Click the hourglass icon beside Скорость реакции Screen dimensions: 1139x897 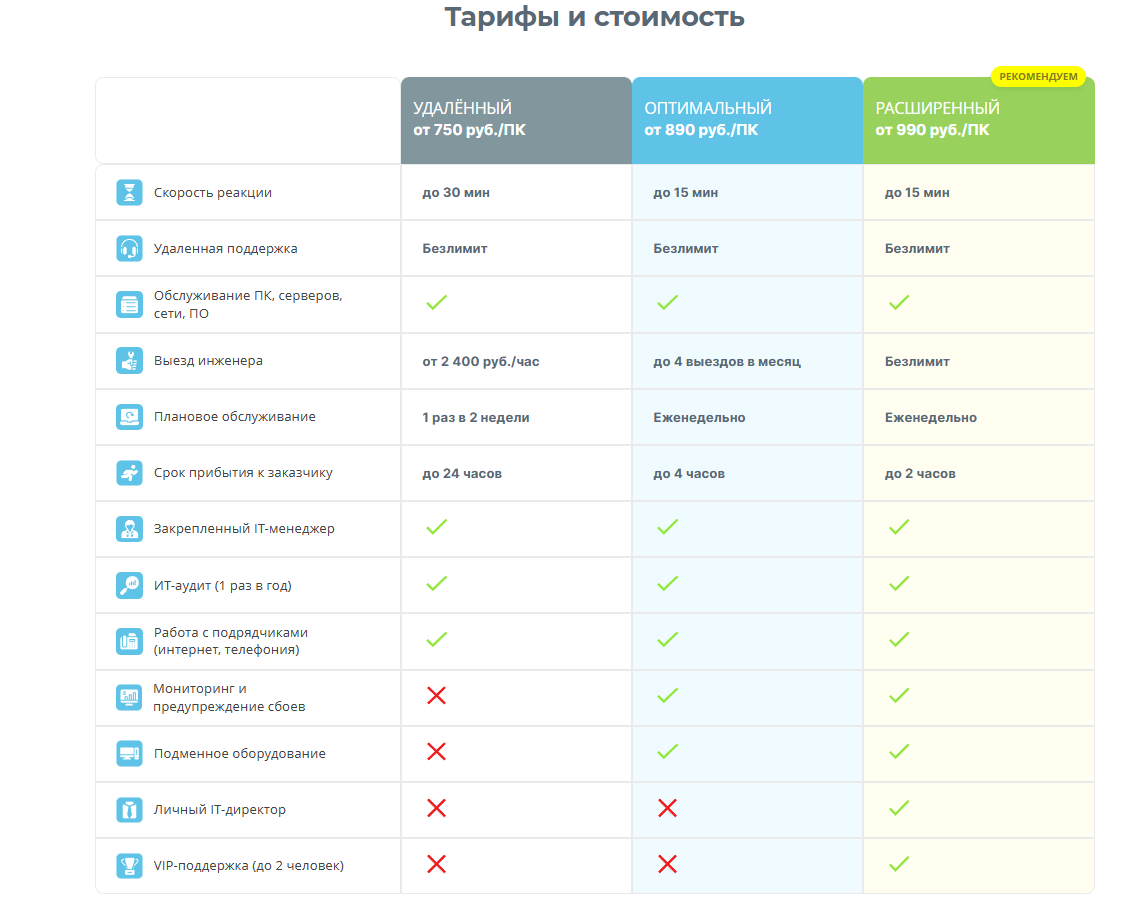[130, 193]
